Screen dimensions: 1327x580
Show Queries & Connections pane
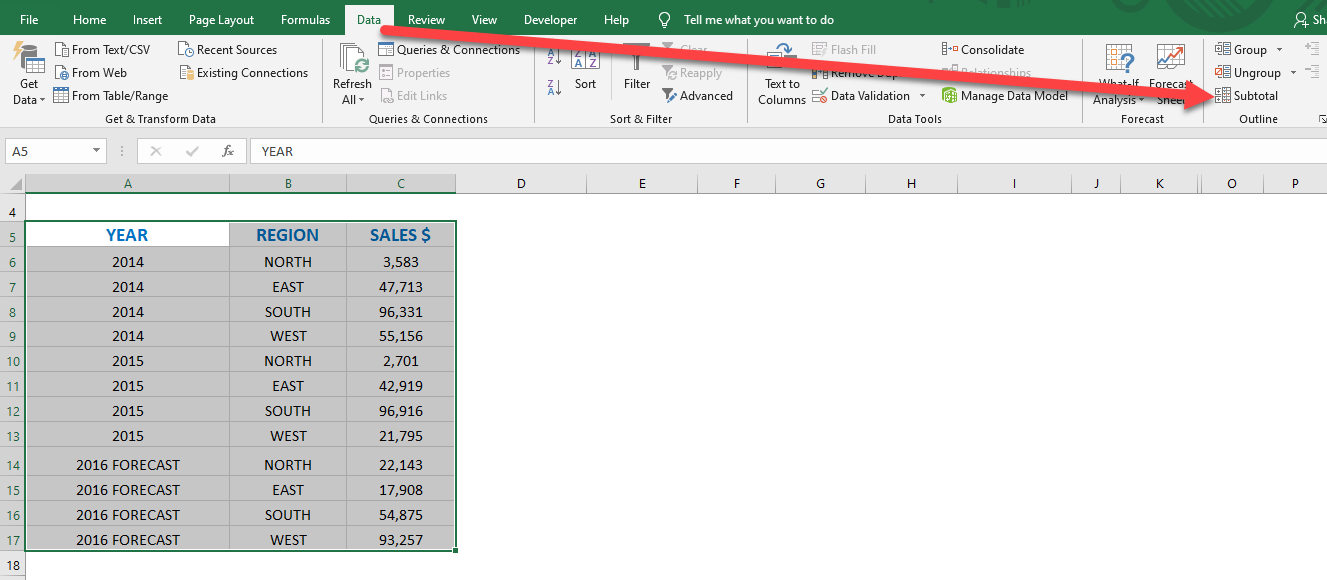(x=450, y=49)
